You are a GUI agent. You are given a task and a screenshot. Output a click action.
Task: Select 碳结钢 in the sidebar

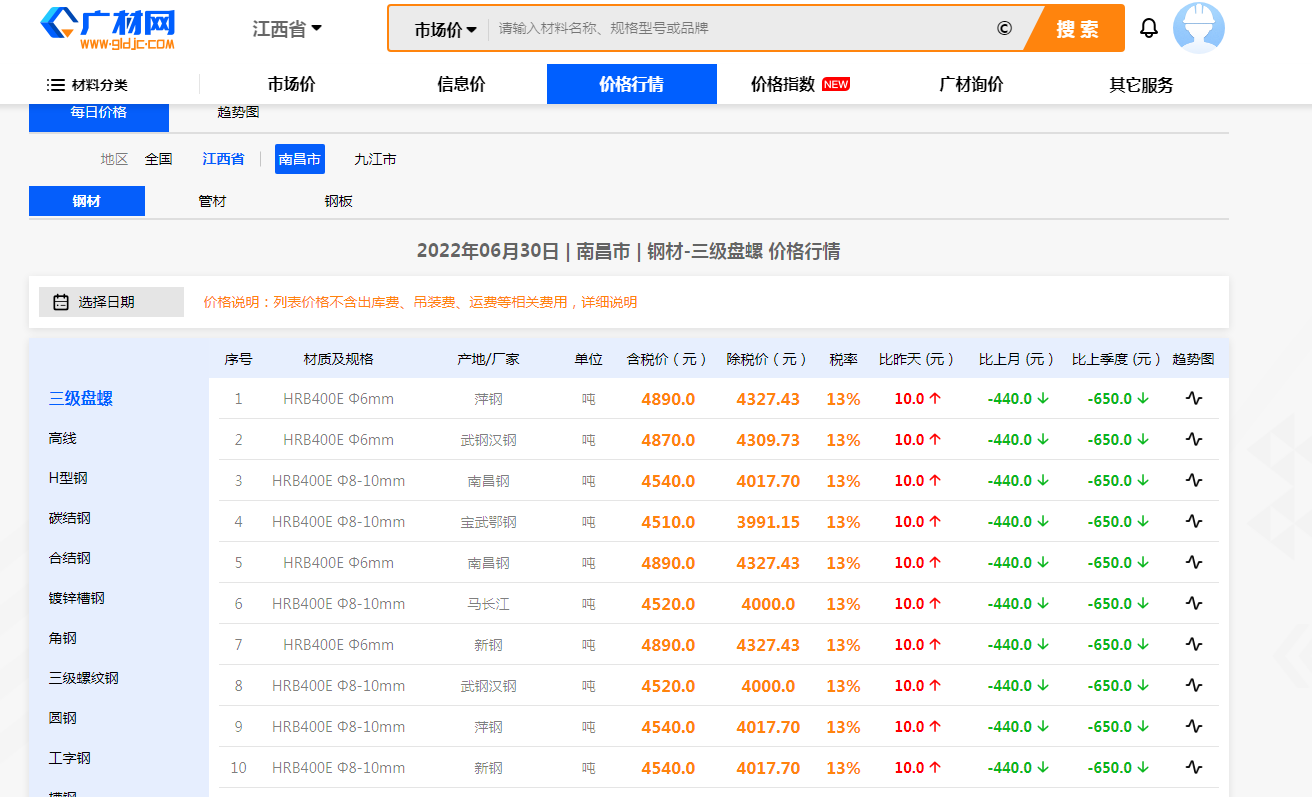pyautogui.click(x=70, y=518)
